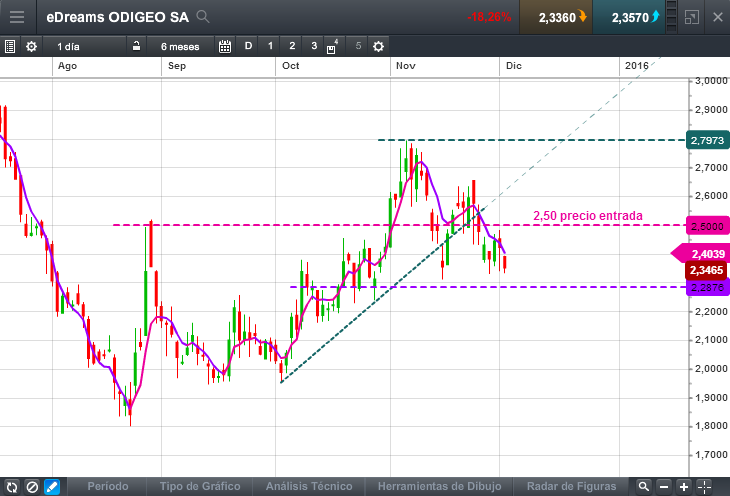The image size is (730, 496).
Task: Activate the crosshair cursor tool
Action: point(704,487)
